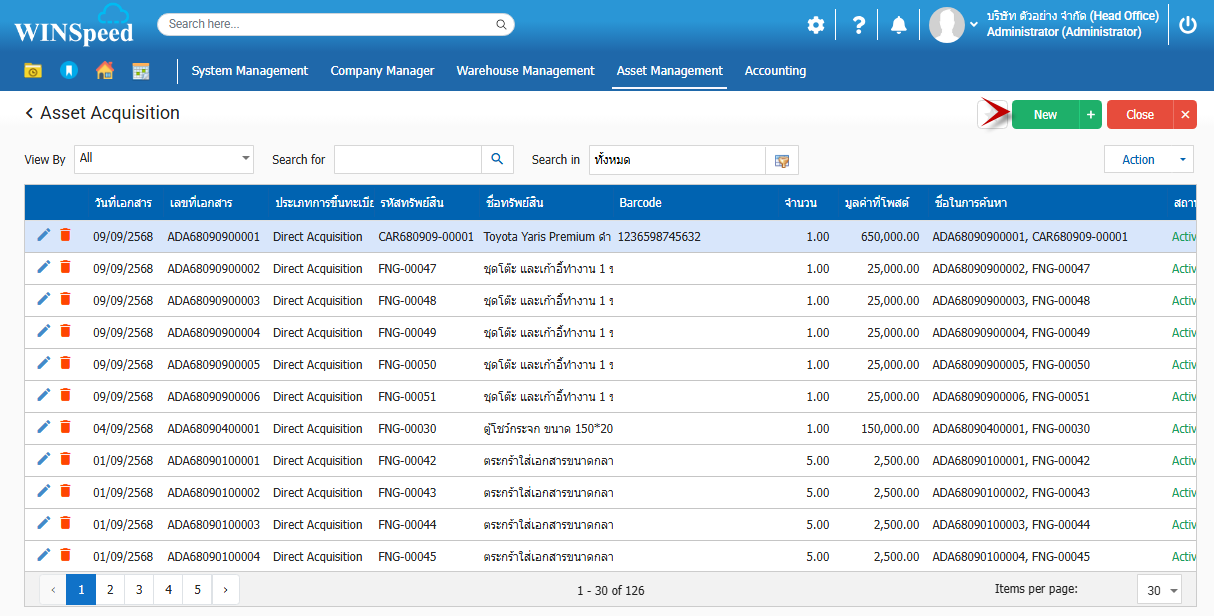Click the back arrow beside Asset Acquisition
Screen dimensions: 1214x616
29,114
